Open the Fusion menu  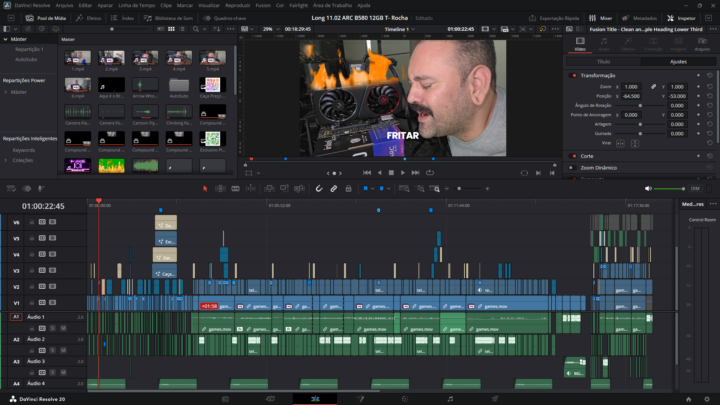[x=263, y=4]
